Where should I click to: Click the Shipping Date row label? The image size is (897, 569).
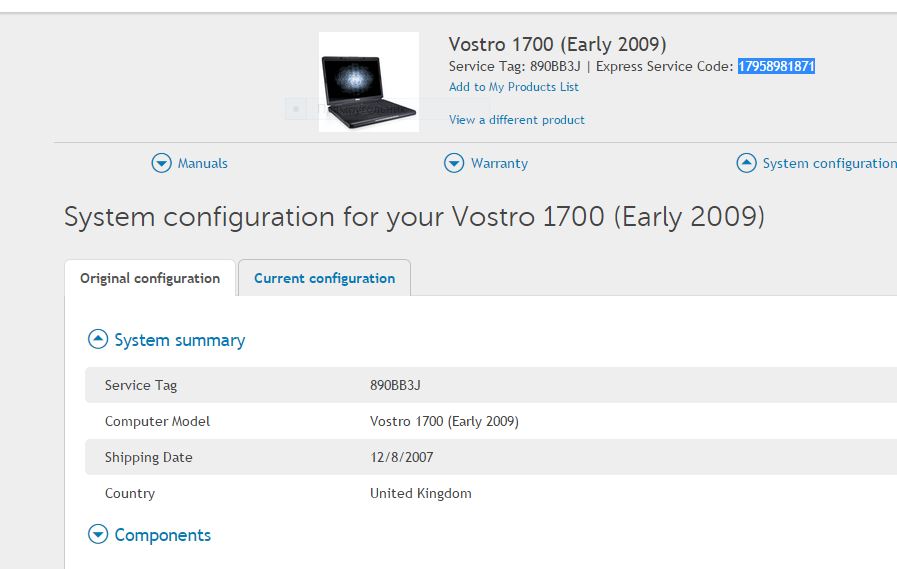point(148,457)
